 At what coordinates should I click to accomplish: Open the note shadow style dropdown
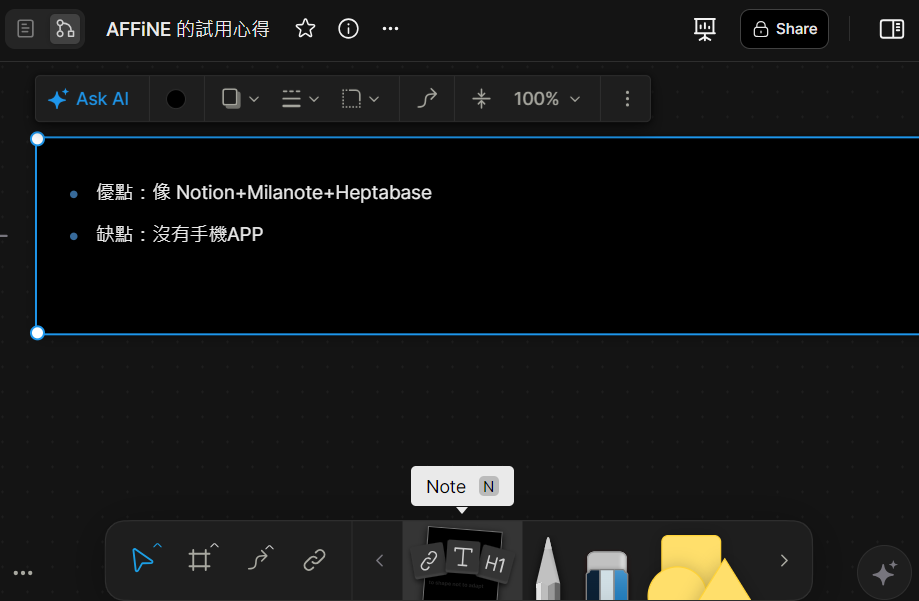240,99
